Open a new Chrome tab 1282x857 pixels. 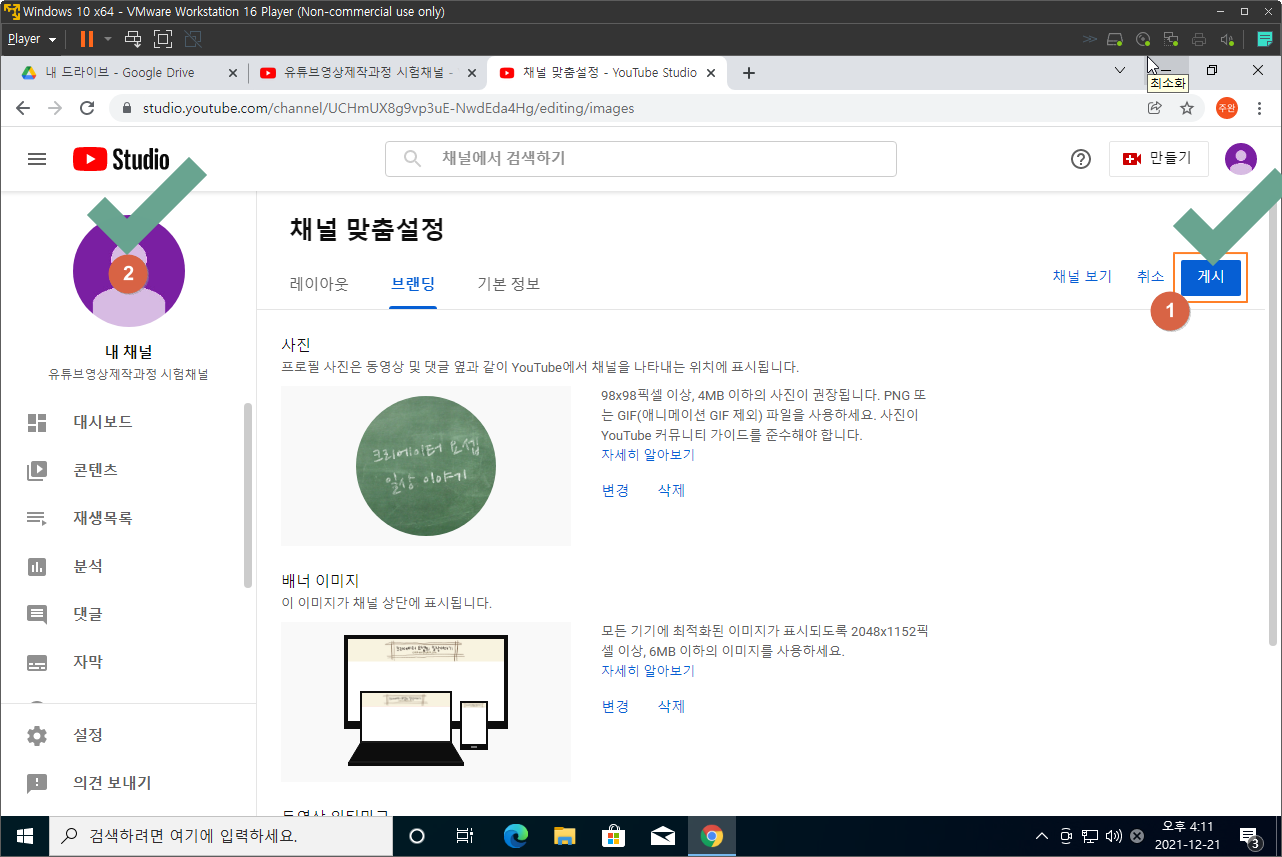pyautogui.click(x=748, y=73)
